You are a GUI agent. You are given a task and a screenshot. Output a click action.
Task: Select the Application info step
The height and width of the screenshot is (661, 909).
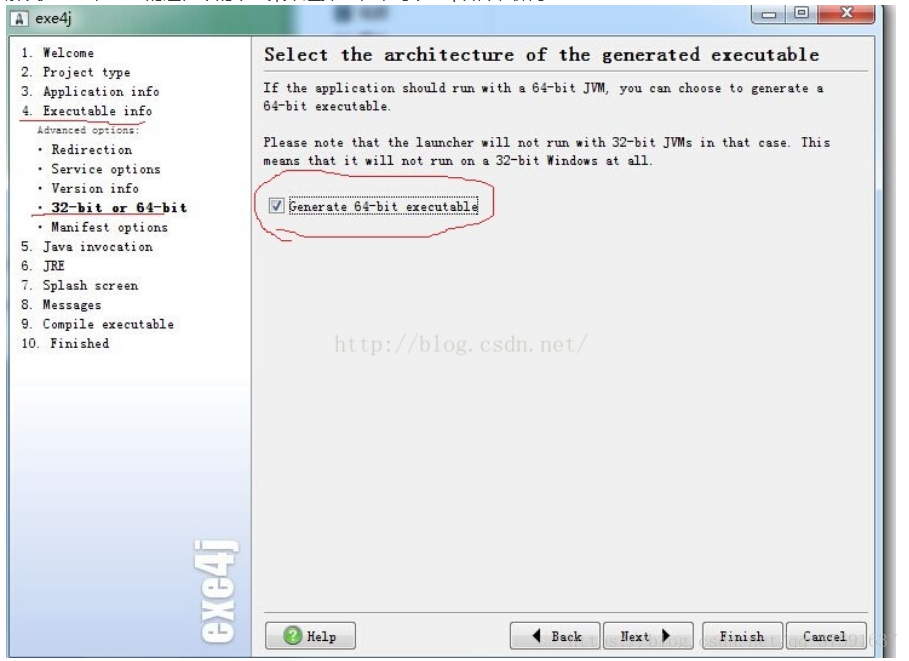click(x=90, y=92)
